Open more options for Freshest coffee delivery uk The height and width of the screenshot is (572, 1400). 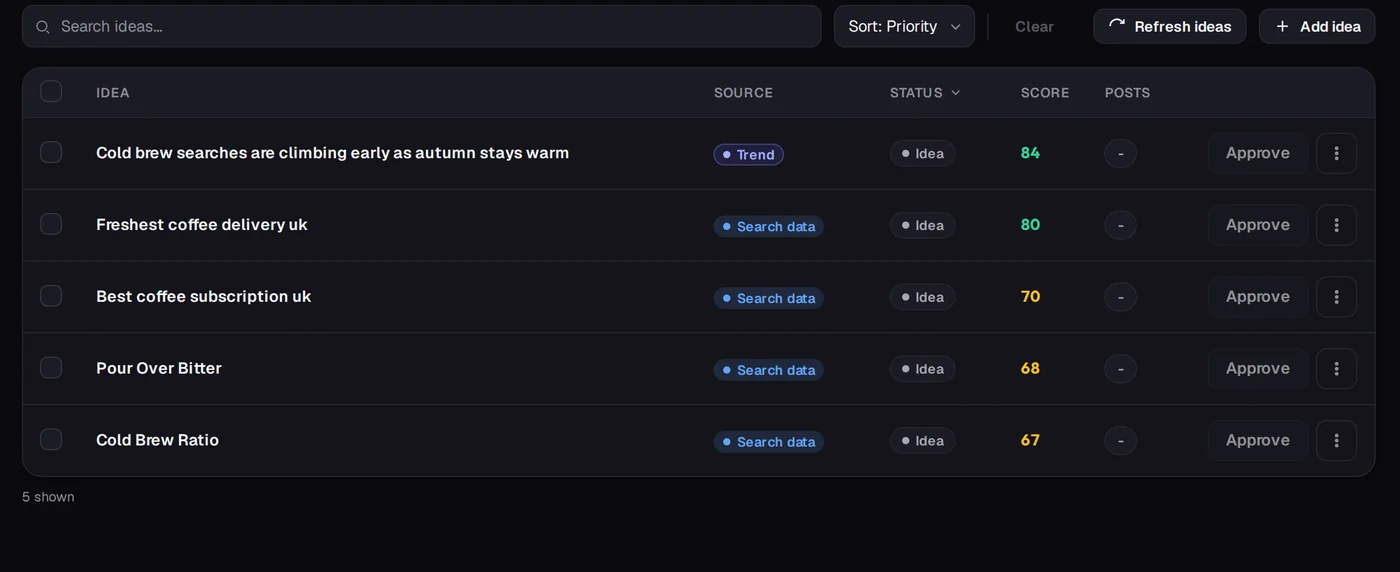point(1336,225)
